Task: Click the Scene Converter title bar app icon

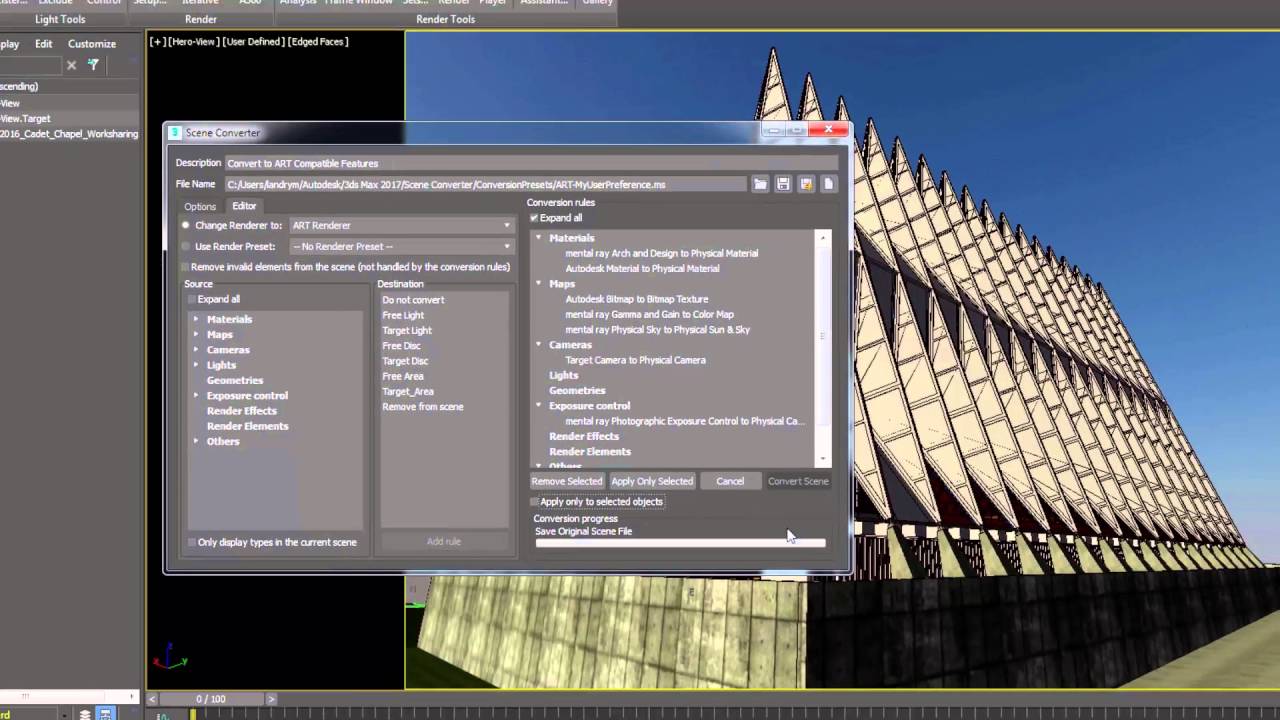Action: point(175,132)
